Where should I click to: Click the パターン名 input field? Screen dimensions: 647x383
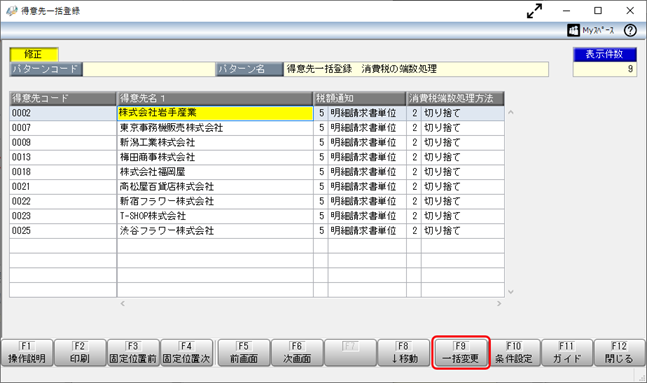click(416, 69)
